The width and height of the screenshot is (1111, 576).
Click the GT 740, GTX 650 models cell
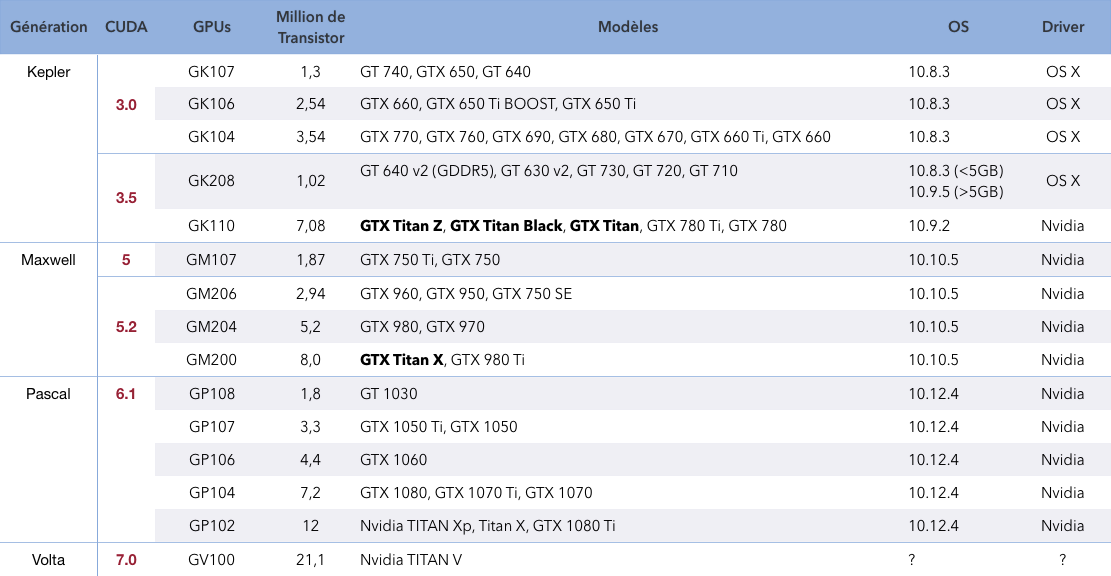(445, 72)
